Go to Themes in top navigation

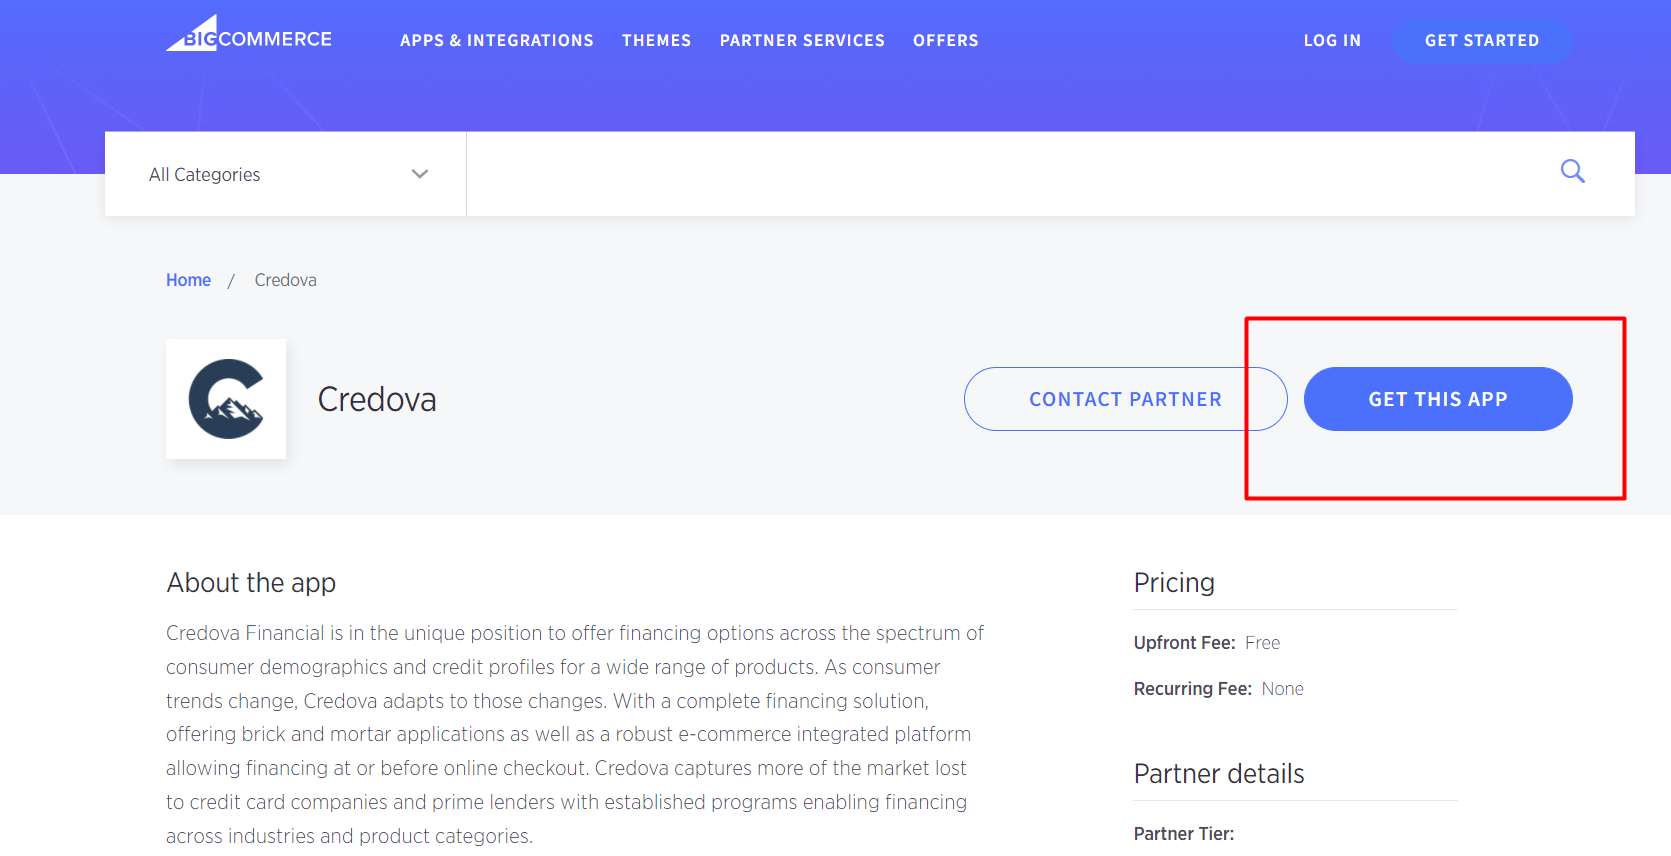656,40
